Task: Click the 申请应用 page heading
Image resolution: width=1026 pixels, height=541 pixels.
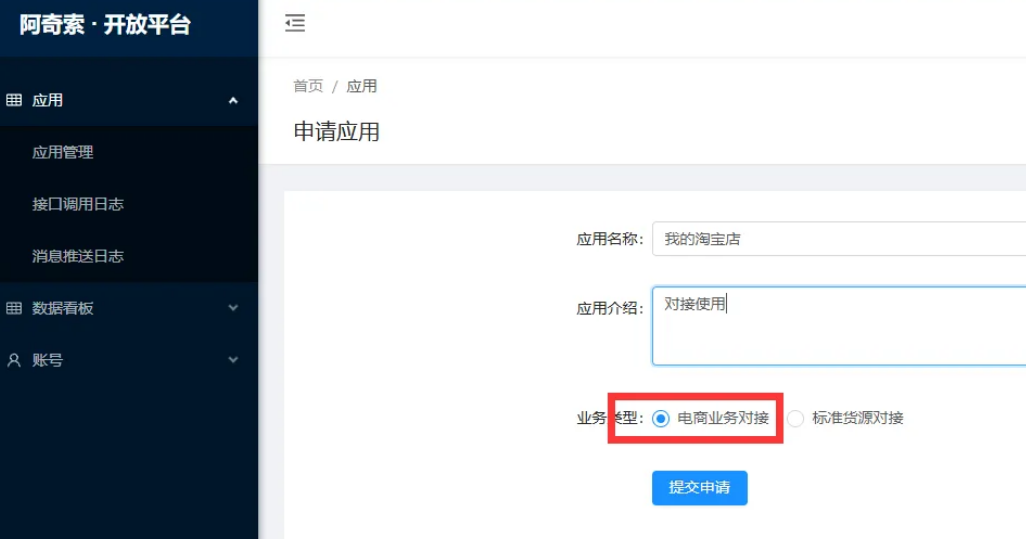Action: click(x=336, y=132)
